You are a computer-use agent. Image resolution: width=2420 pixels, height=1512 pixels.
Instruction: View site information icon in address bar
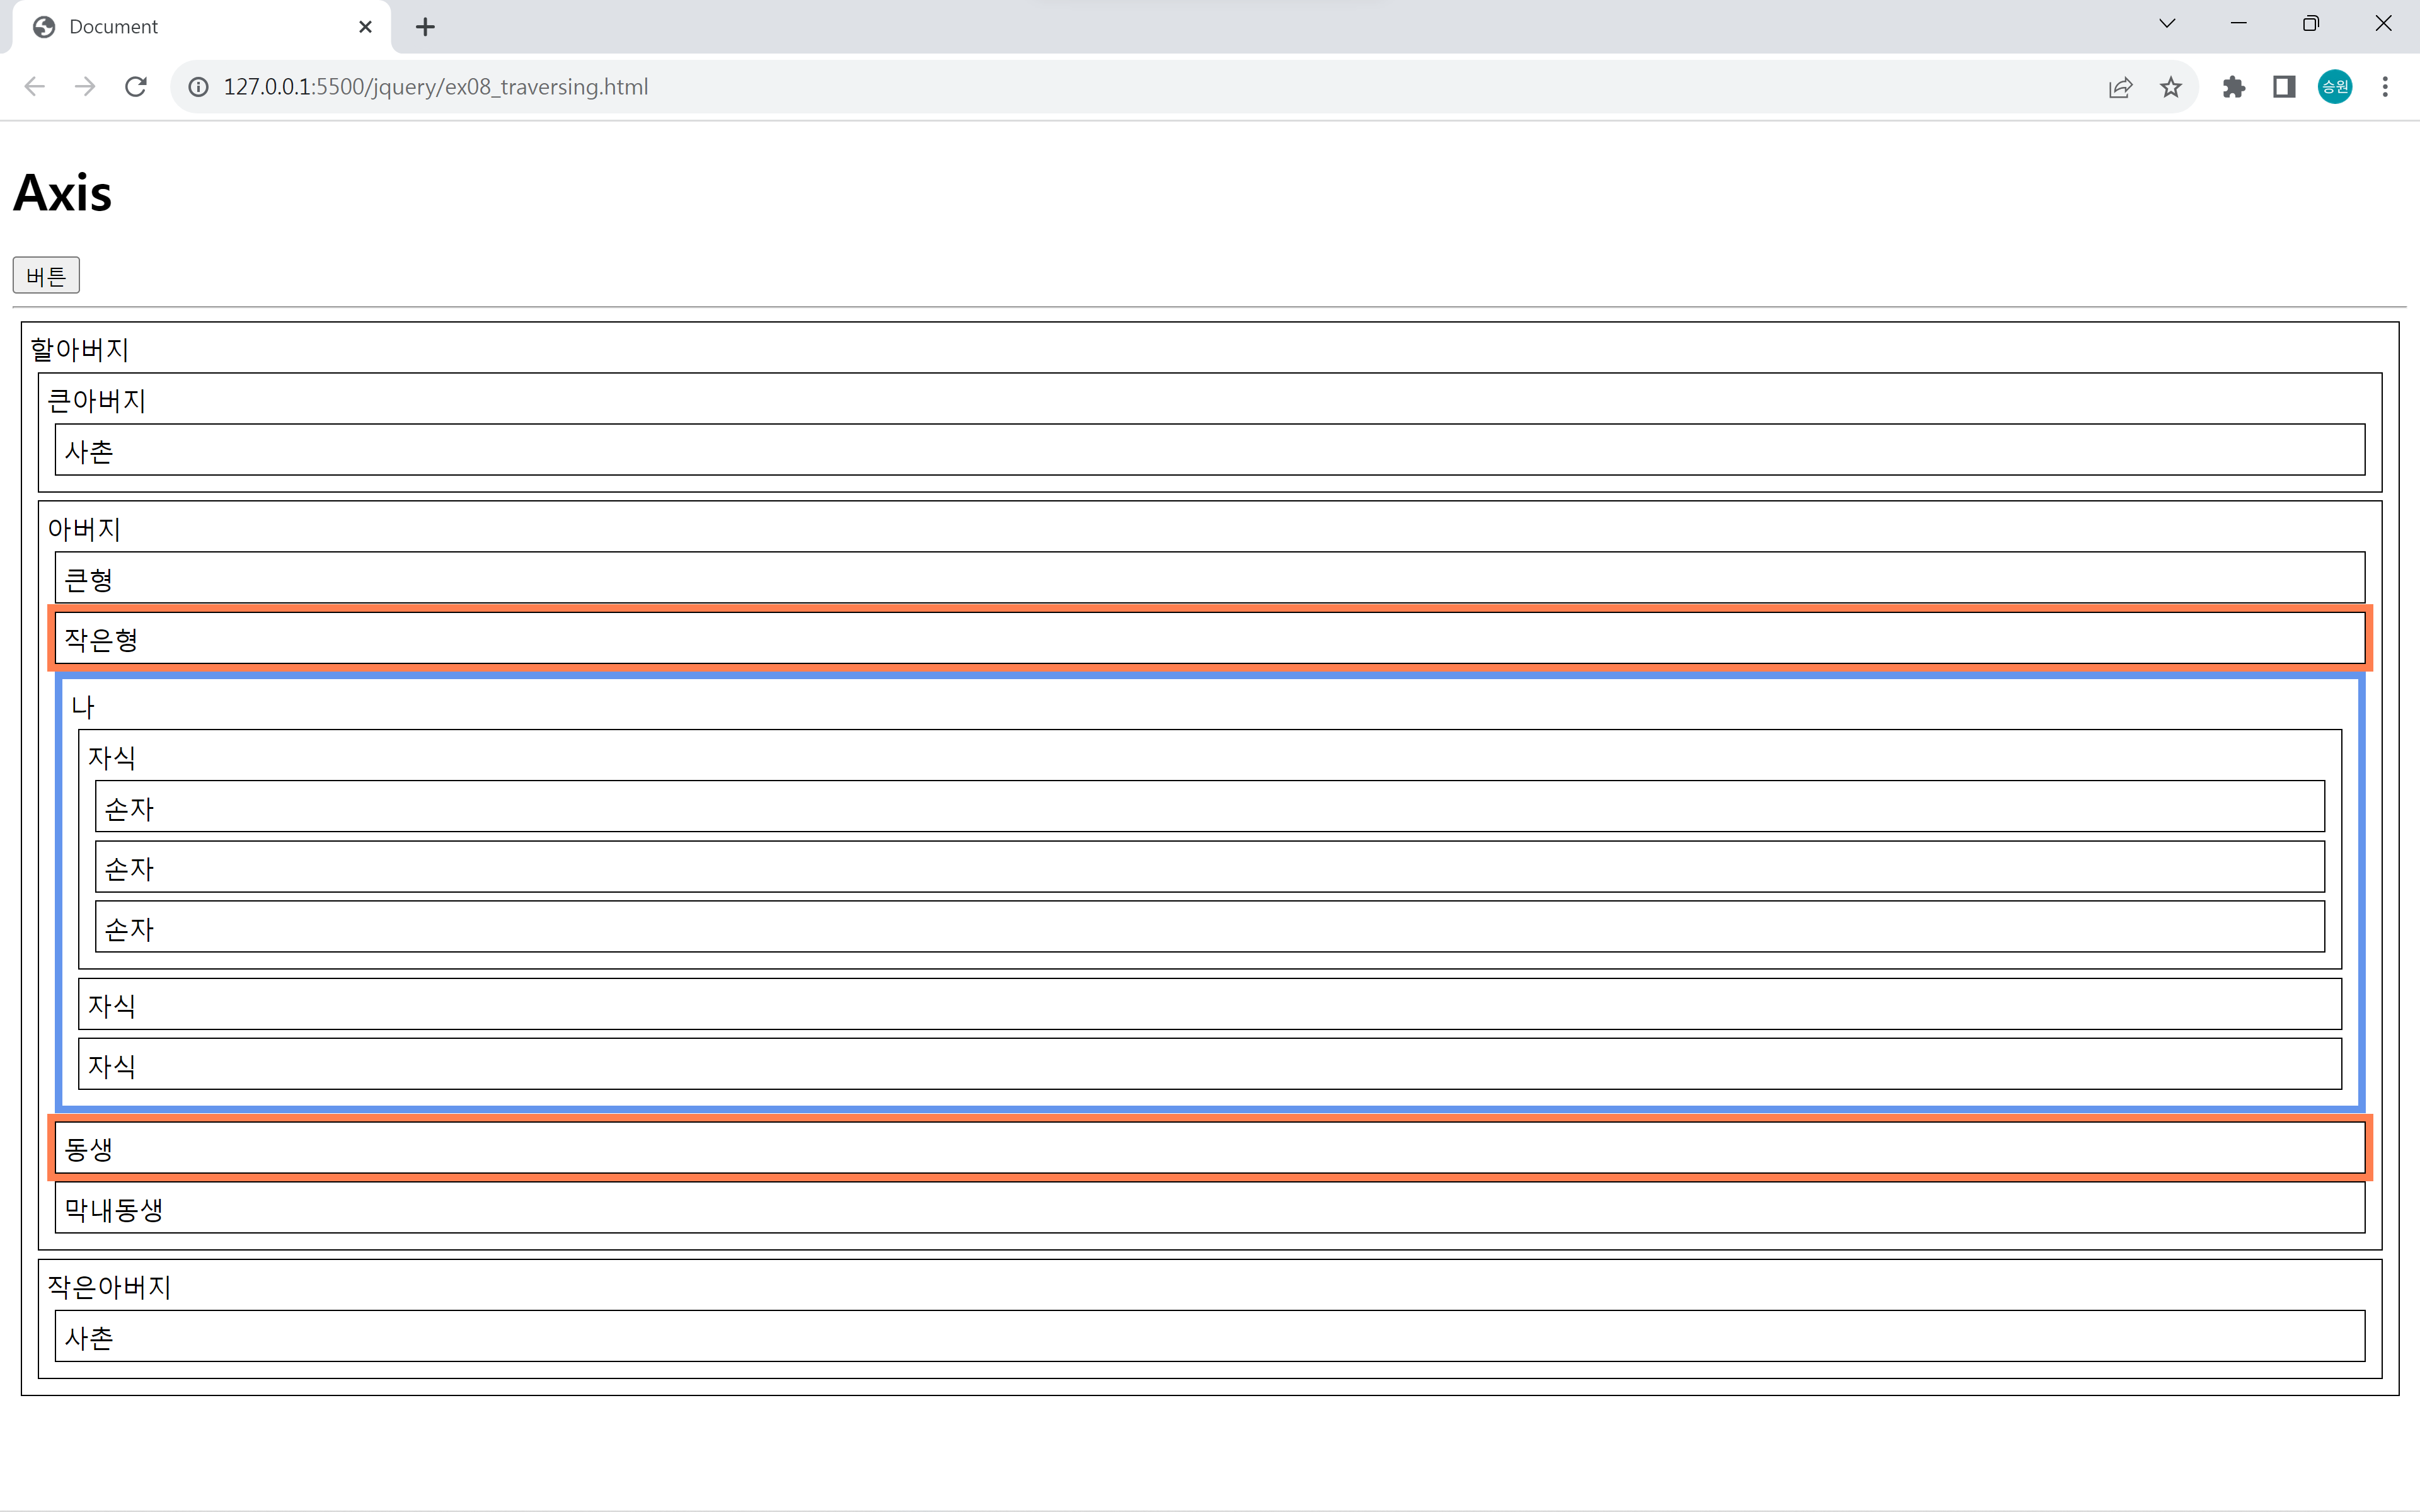(199, 87)
